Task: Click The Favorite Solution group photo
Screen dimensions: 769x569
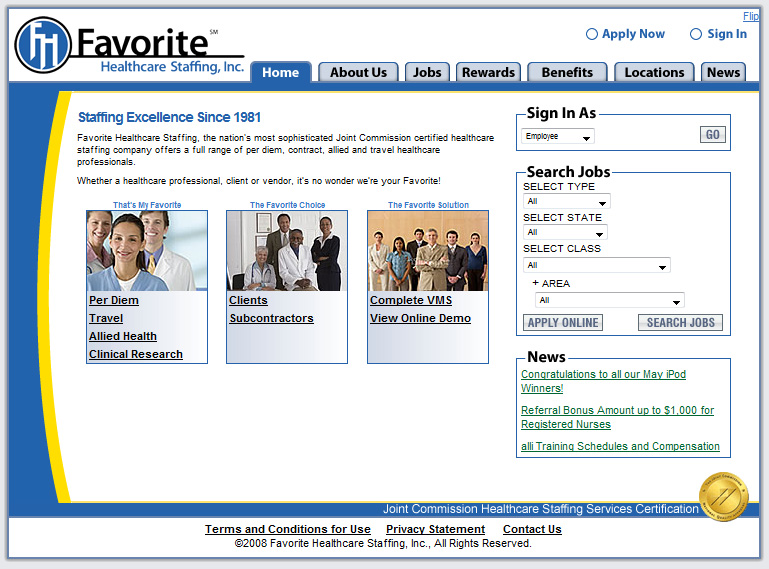Action: coord(428,251)
